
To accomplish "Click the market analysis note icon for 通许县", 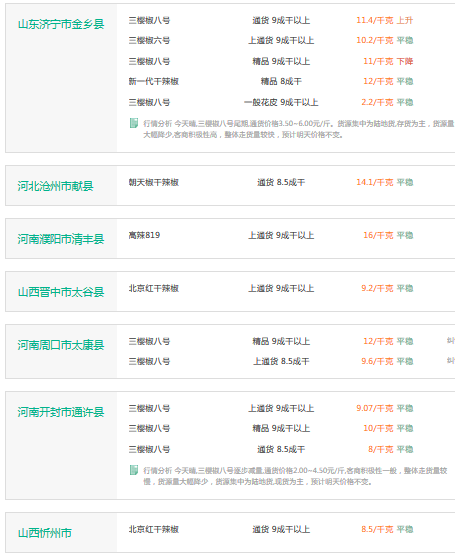I will (x=134, y=470).
